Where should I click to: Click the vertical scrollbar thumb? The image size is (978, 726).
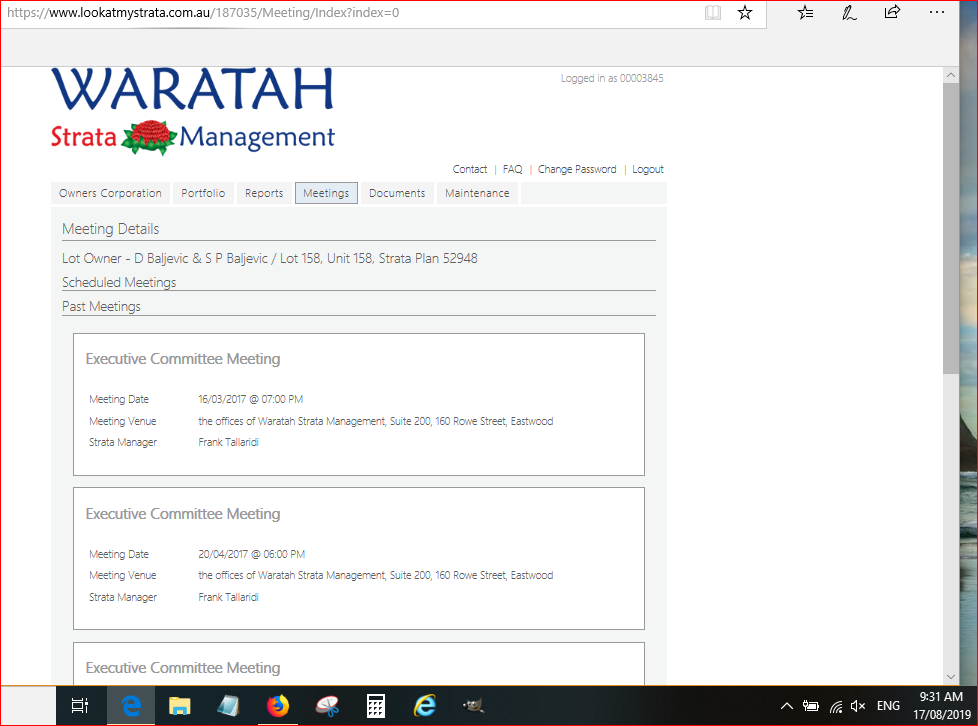pos(951,228)
